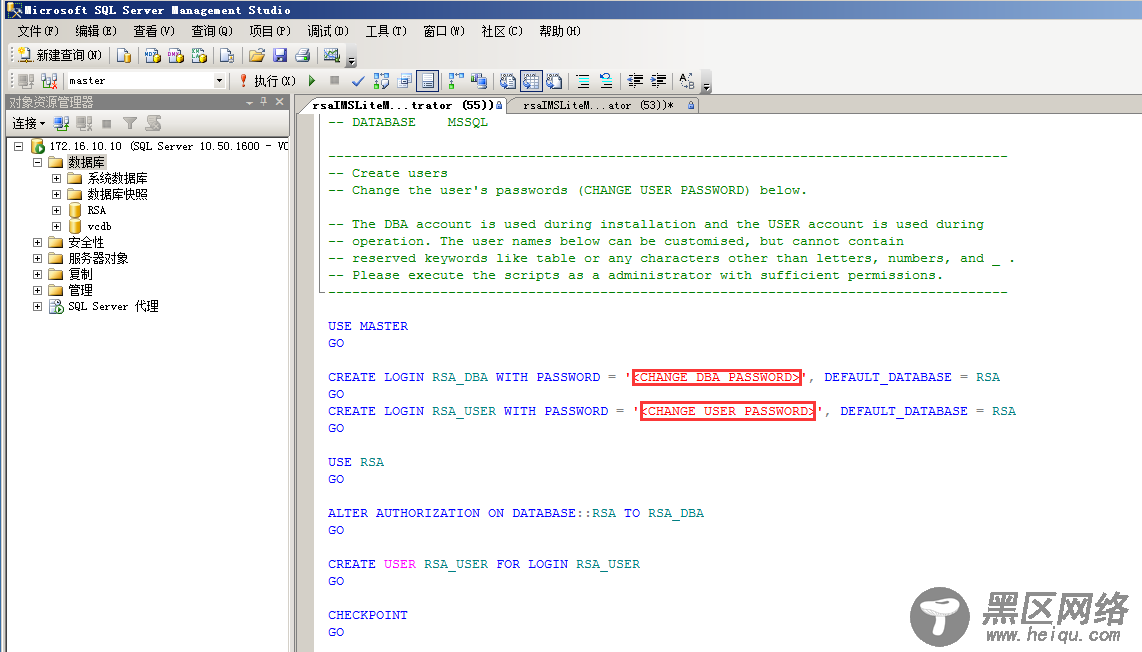Screen dimensions: 1142x652
Task: Toggle the IntelliSense enabled button
Action: 428,81
